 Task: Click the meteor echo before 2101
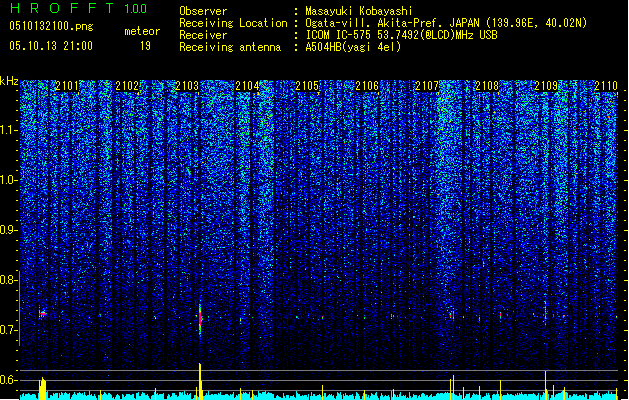coord(42,314)
